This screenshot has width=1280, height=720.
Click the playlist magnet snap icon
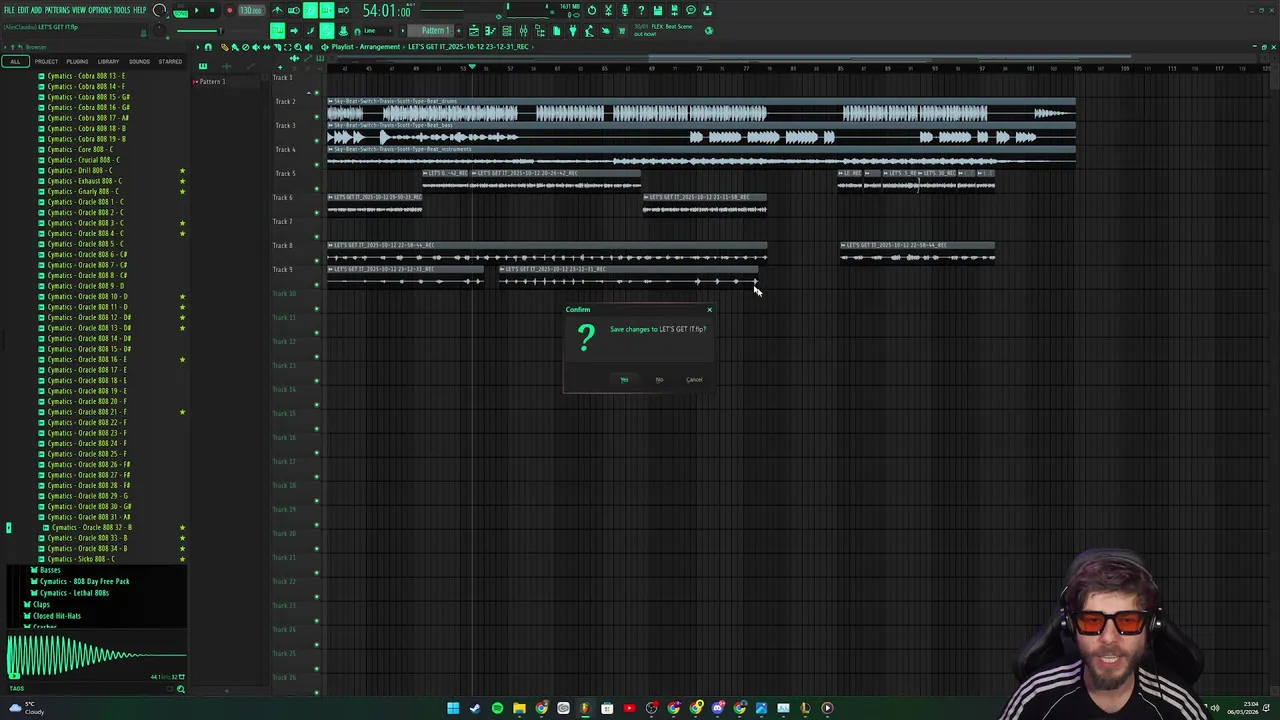(208, 47)
